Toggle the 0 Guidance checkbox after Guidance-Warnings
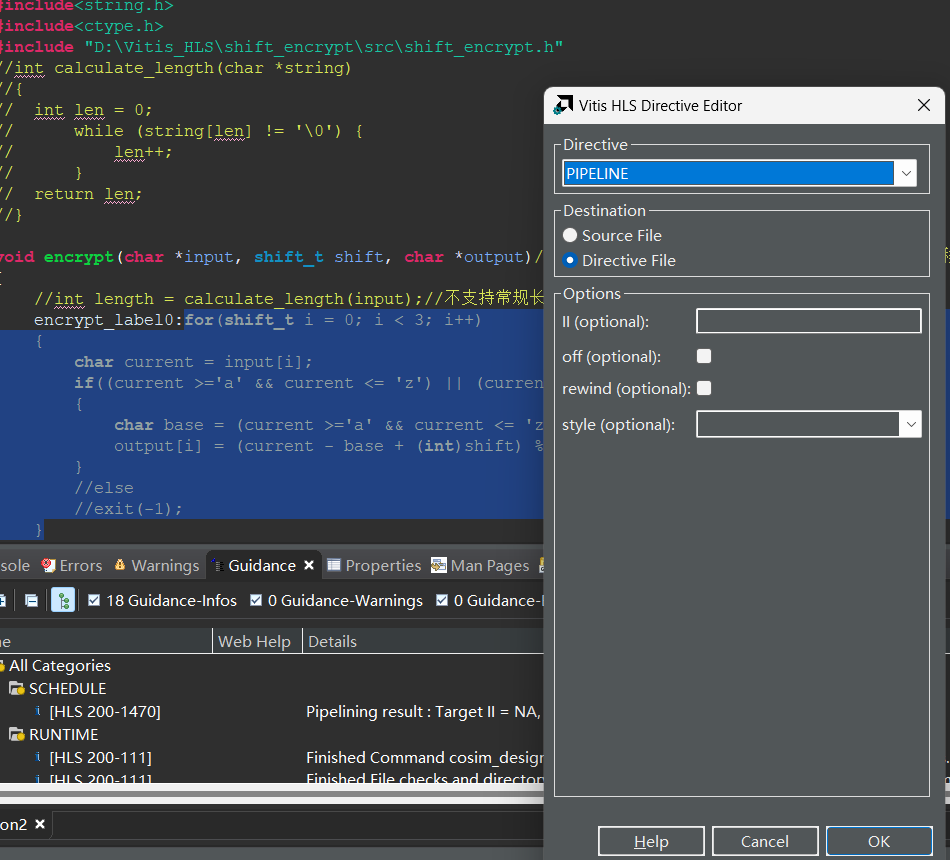Screen dimensions: 950x860 442,600
